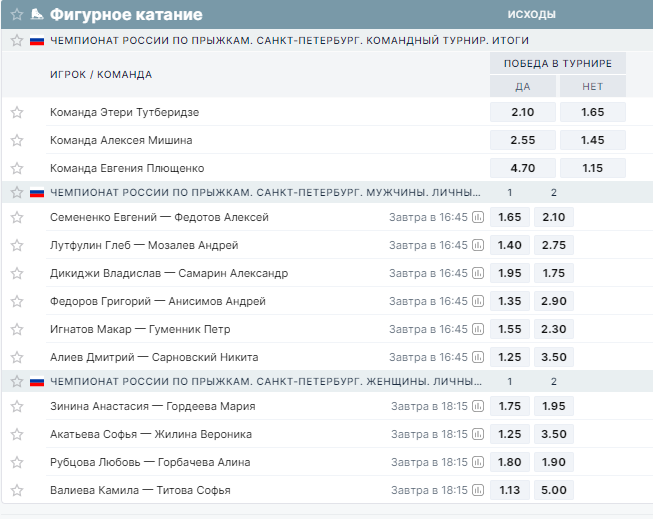Star the Фигурное катание sport header
This screenshot has width=653, height=519.
click(x=16, y=15)
